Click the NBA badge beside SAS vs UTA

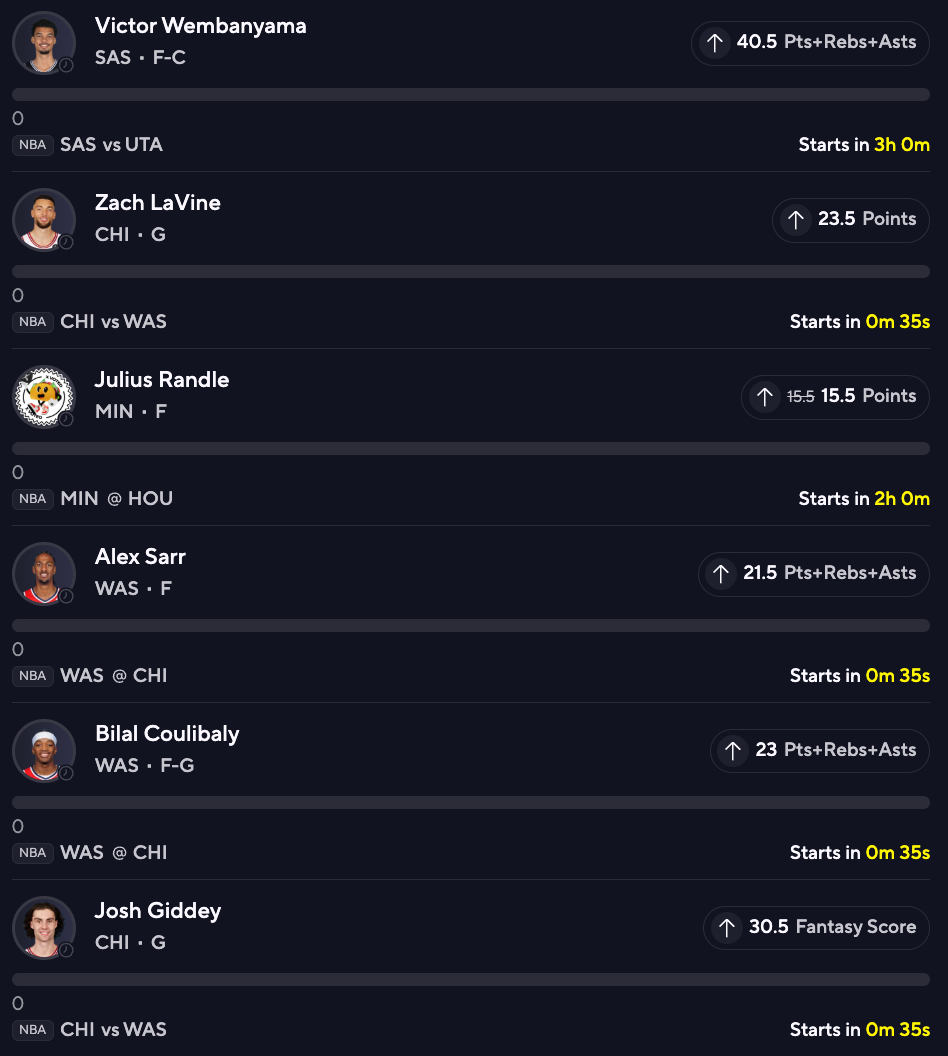click(32, 145)
